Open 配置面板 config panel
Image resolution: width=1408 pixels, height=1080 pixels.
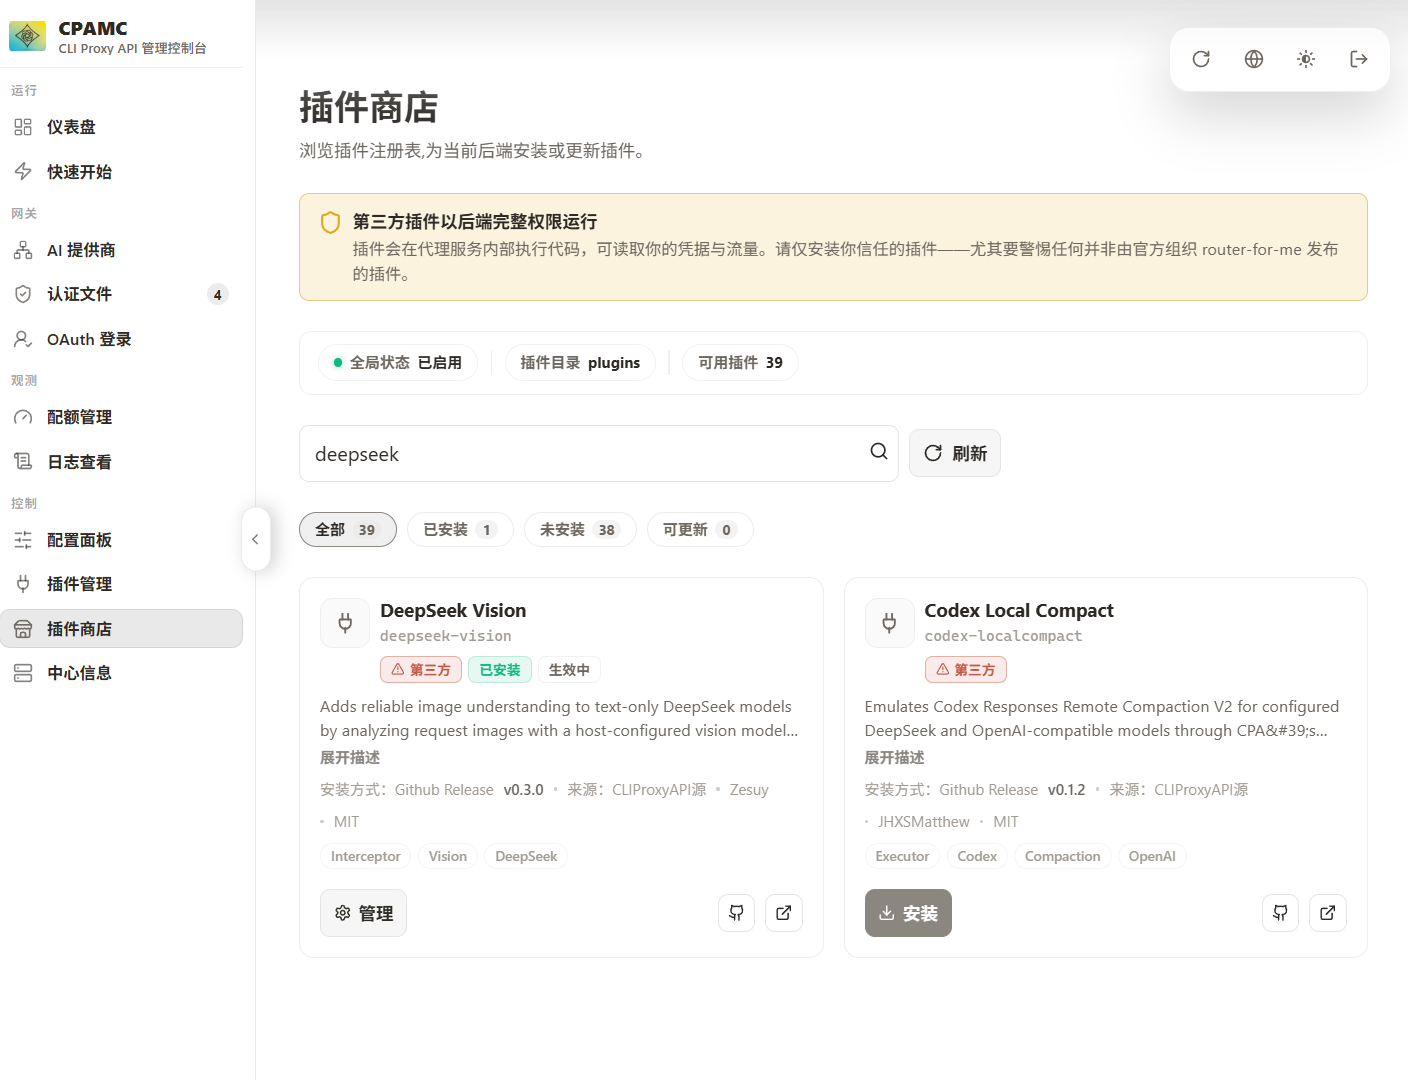pos(122,540)
